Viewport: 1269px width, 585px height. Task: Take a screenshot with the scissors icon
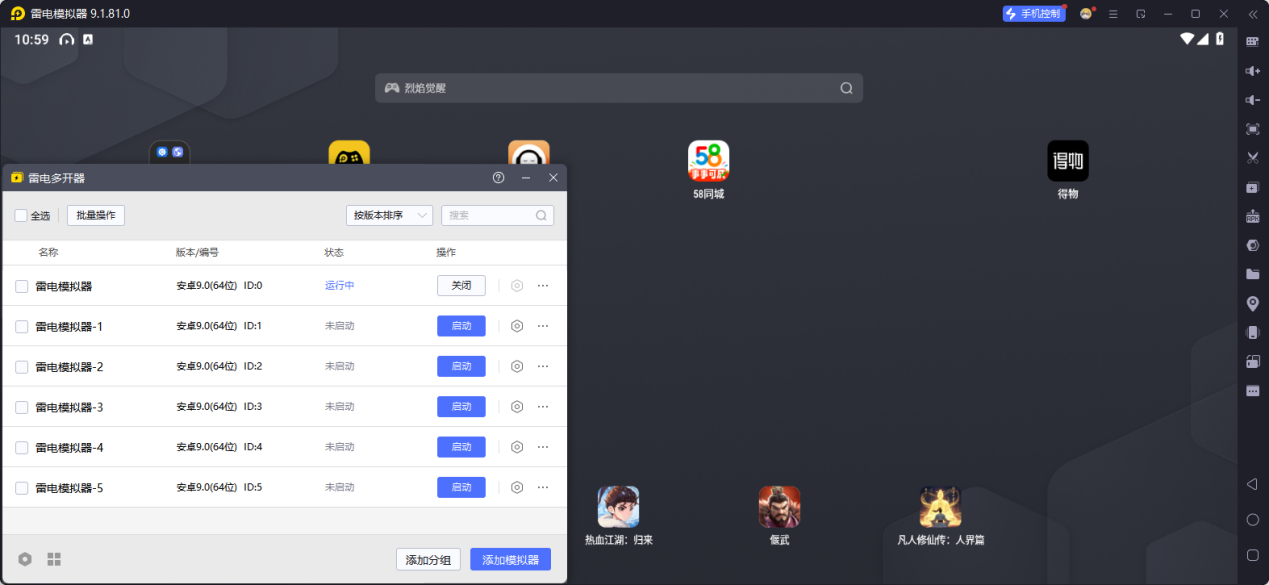[x=1252, y=158]
